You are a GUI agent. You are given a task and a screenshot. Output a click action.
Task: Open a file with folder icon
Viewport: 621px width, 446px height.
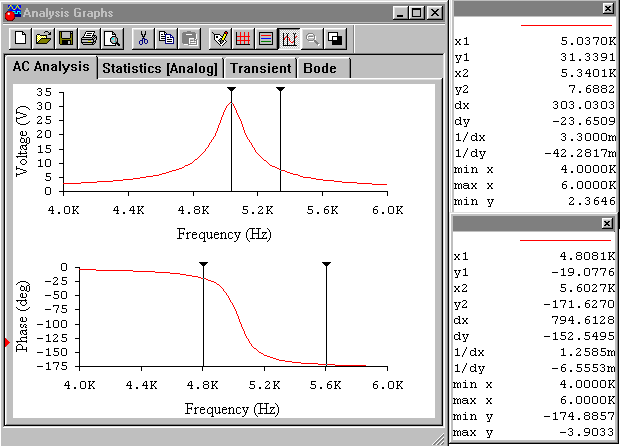coord(44,38)
